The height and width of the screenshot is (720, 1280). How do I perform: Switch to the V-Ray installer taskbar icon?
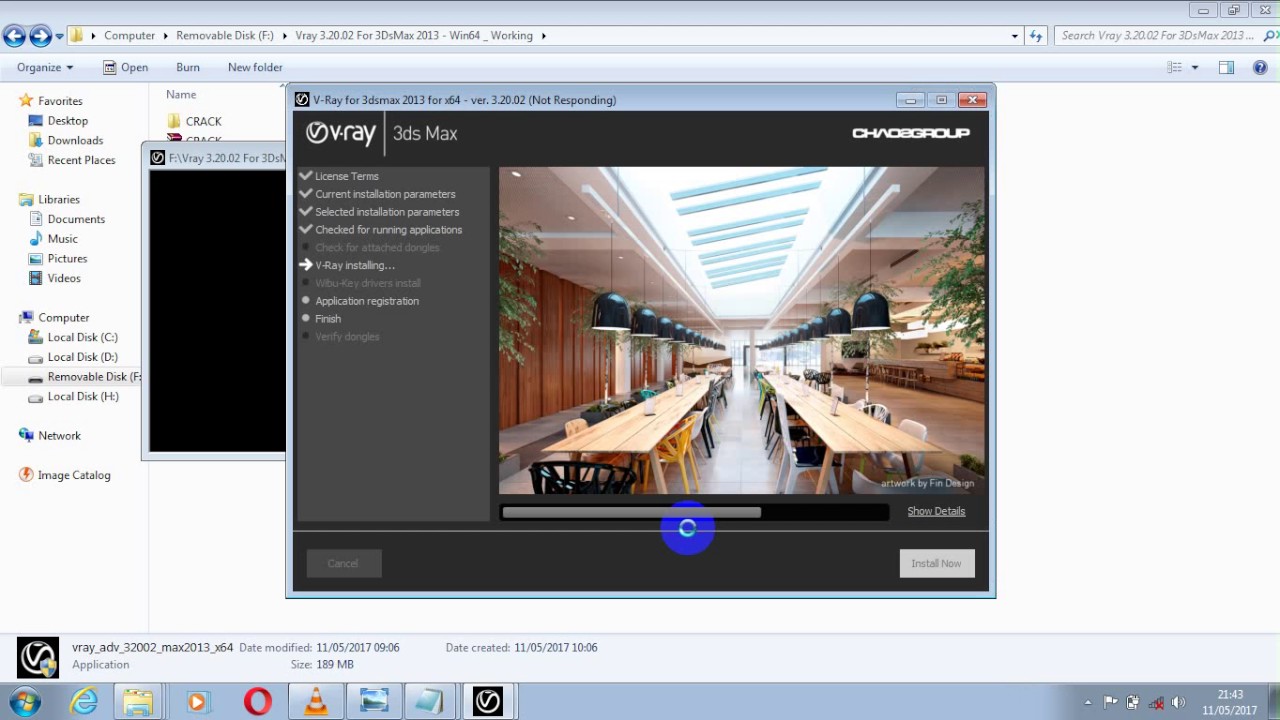point(488,702)
